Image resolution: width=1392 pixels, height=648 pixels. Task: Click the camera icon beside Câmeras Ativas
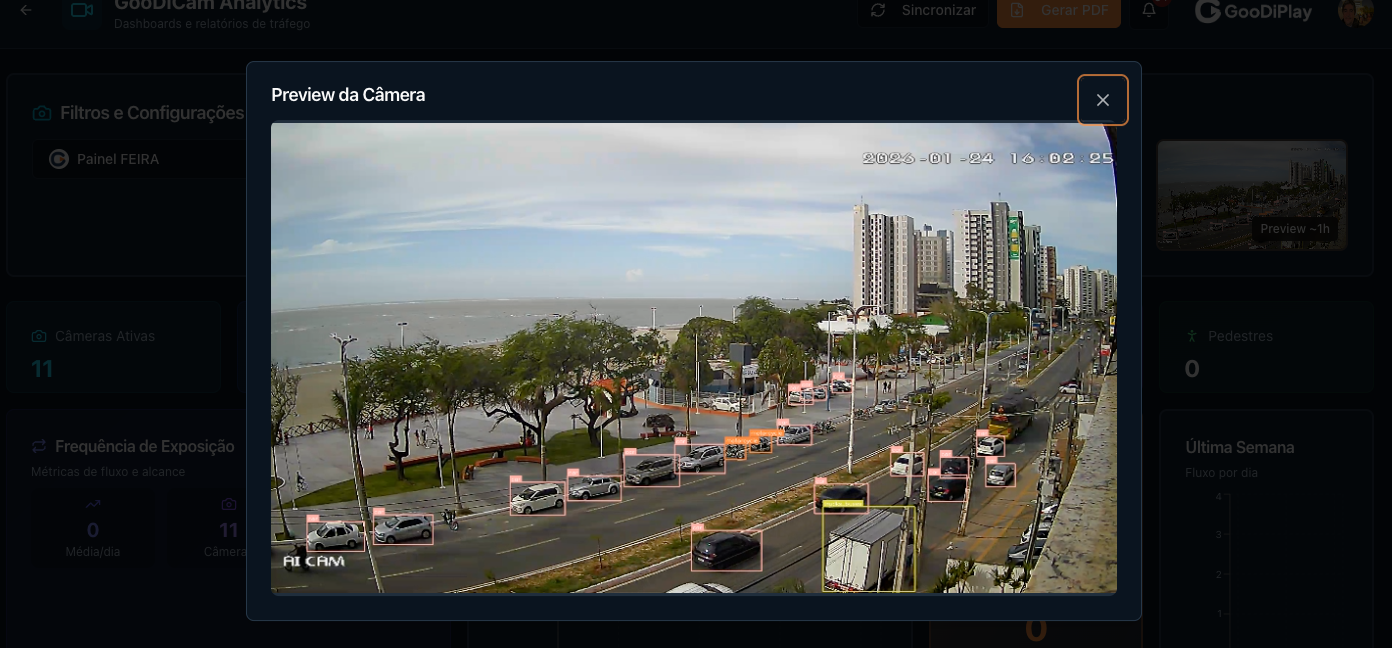pos(39,336)
